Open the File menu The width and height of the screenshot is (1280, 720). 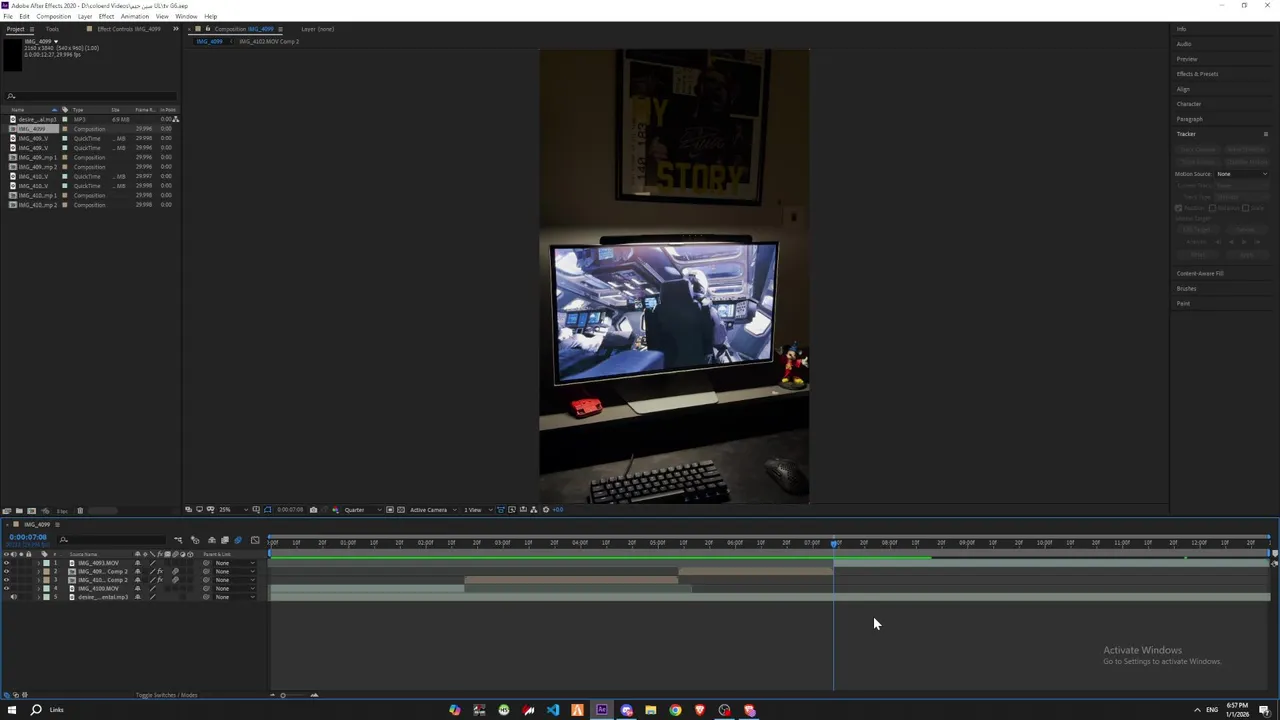point(8,16)
